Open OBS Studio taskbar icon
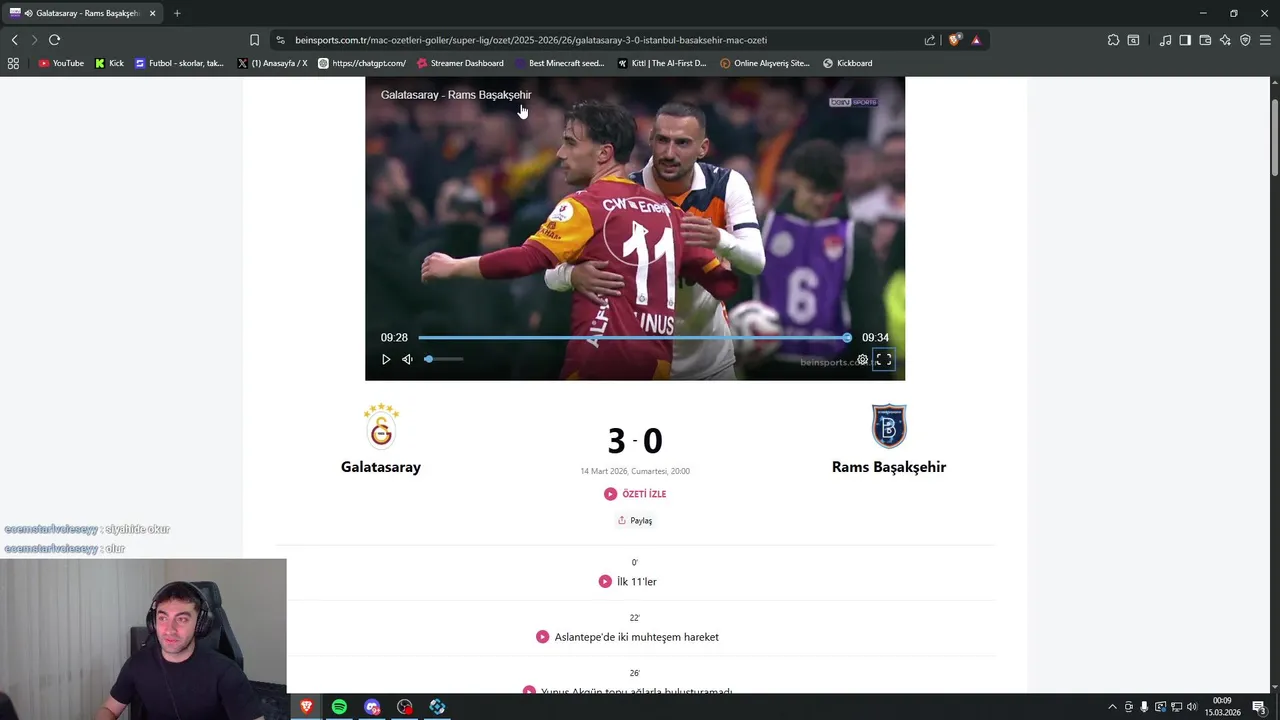 [404, 706]
